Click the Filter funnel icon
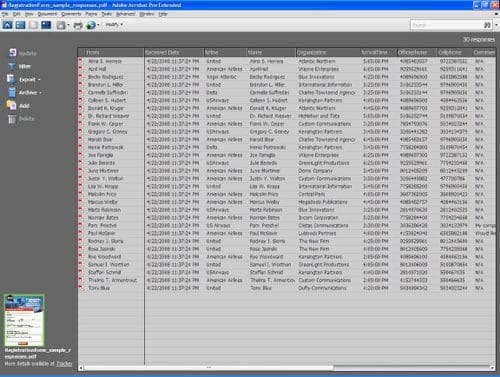500x377 pixels. (12, 66)
